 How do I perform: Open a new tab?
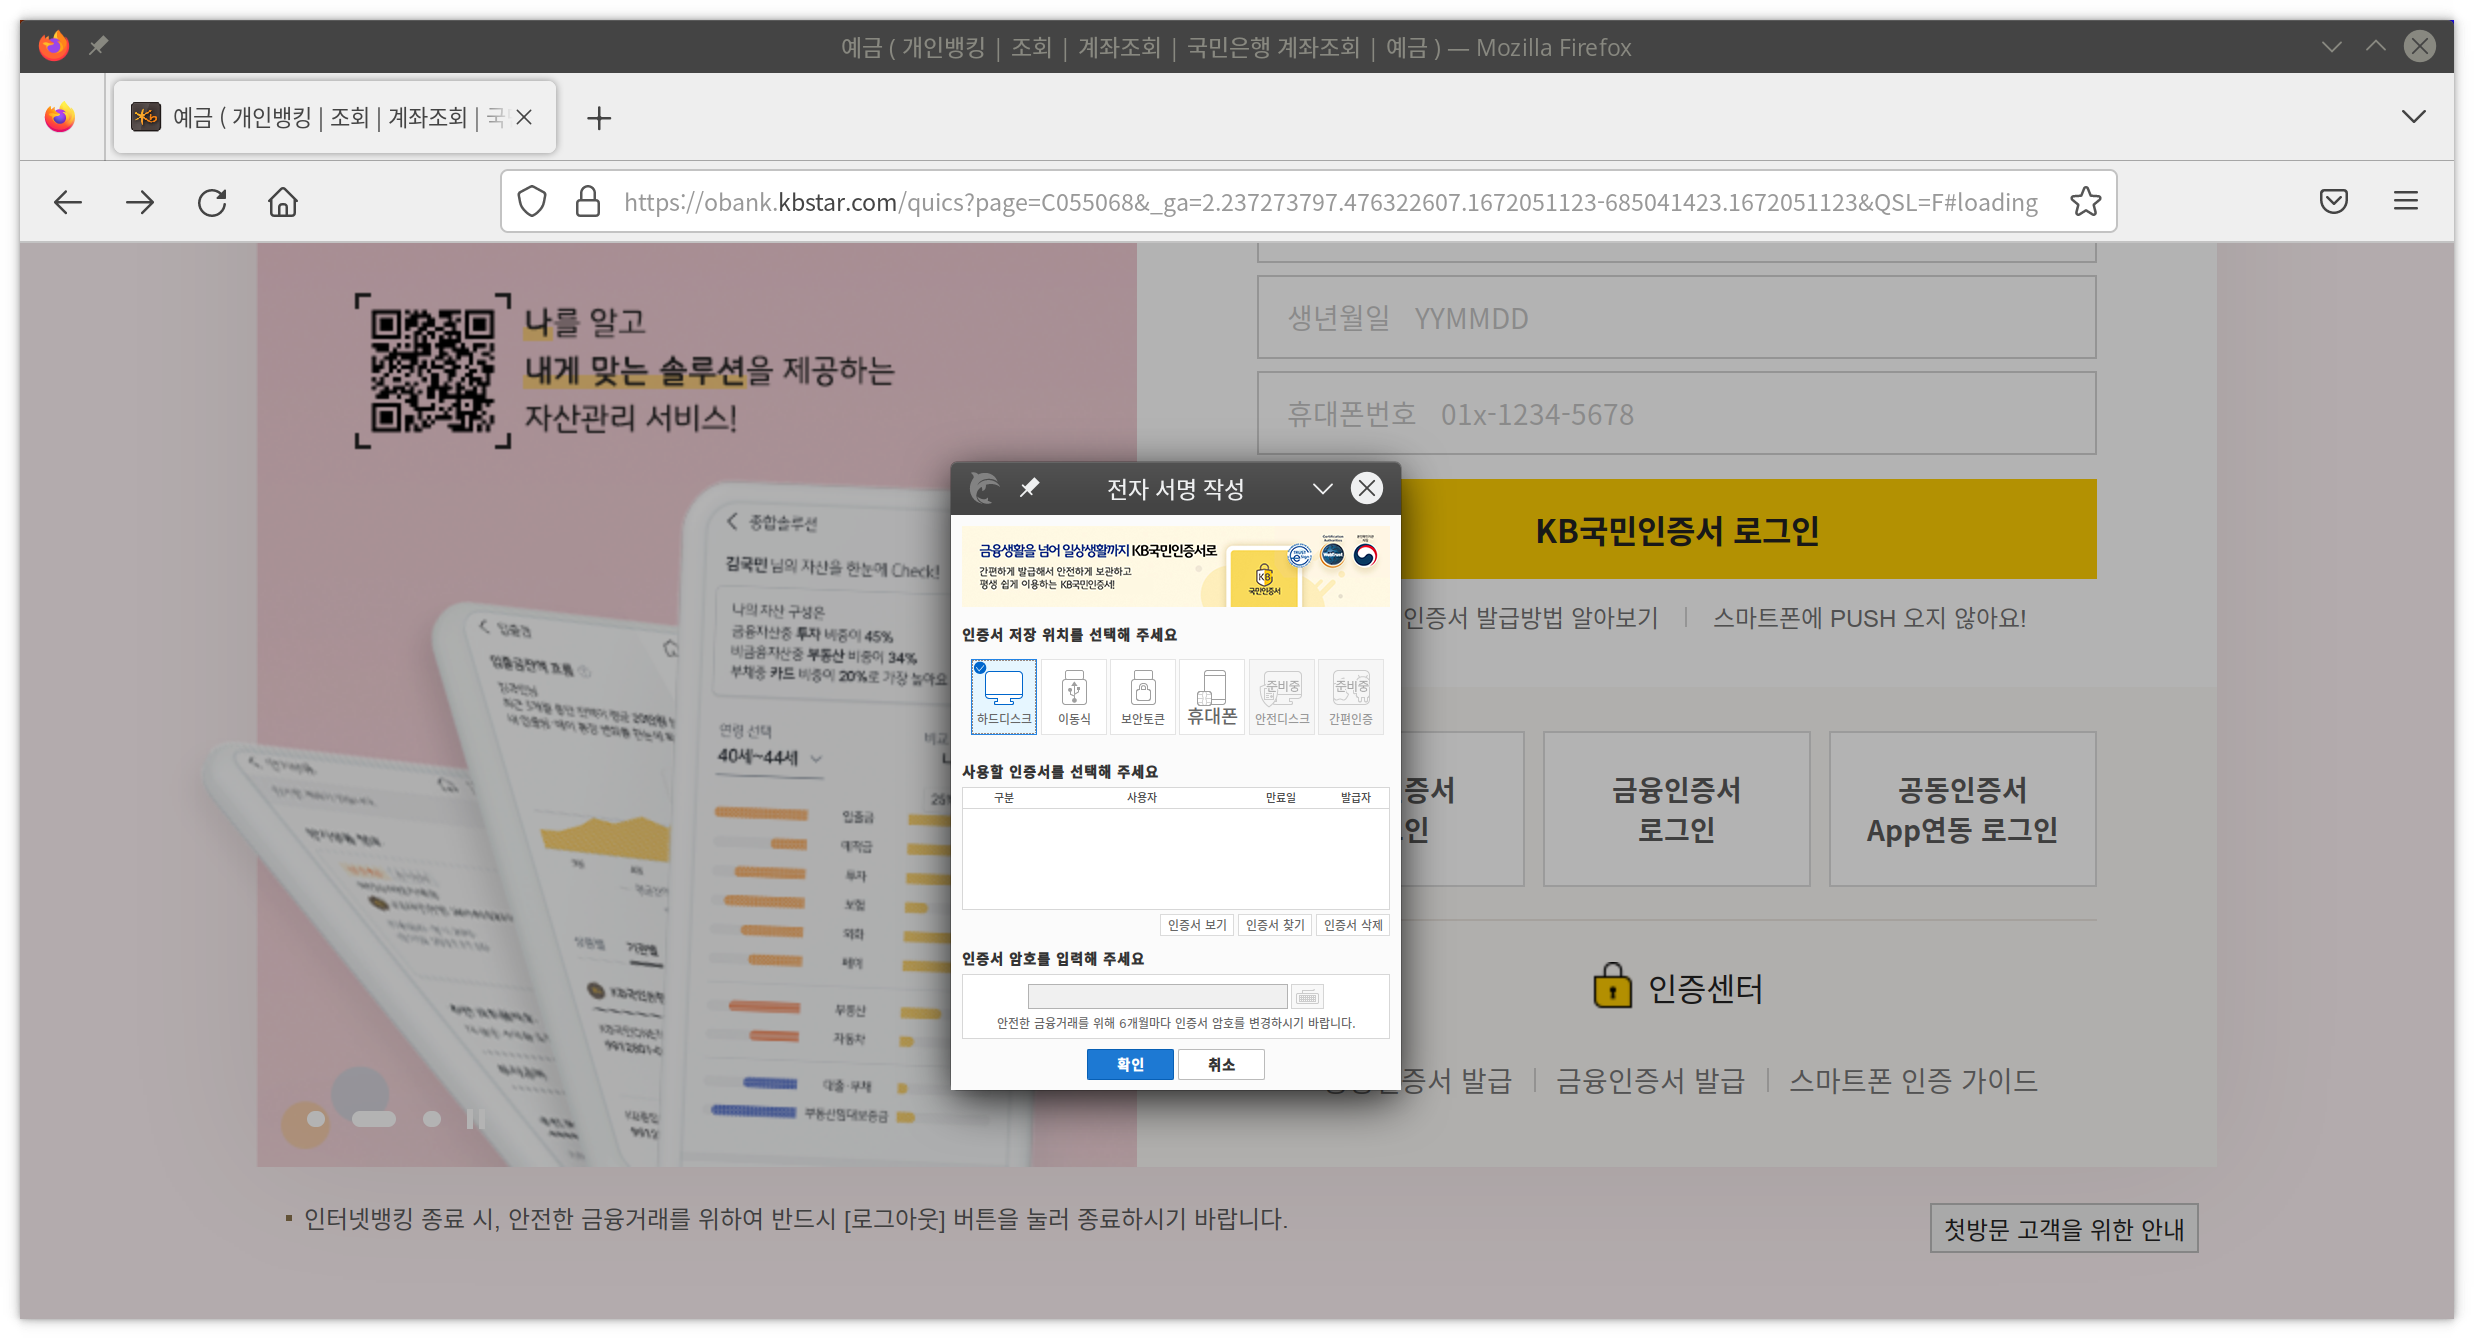(x=599, y=118)
